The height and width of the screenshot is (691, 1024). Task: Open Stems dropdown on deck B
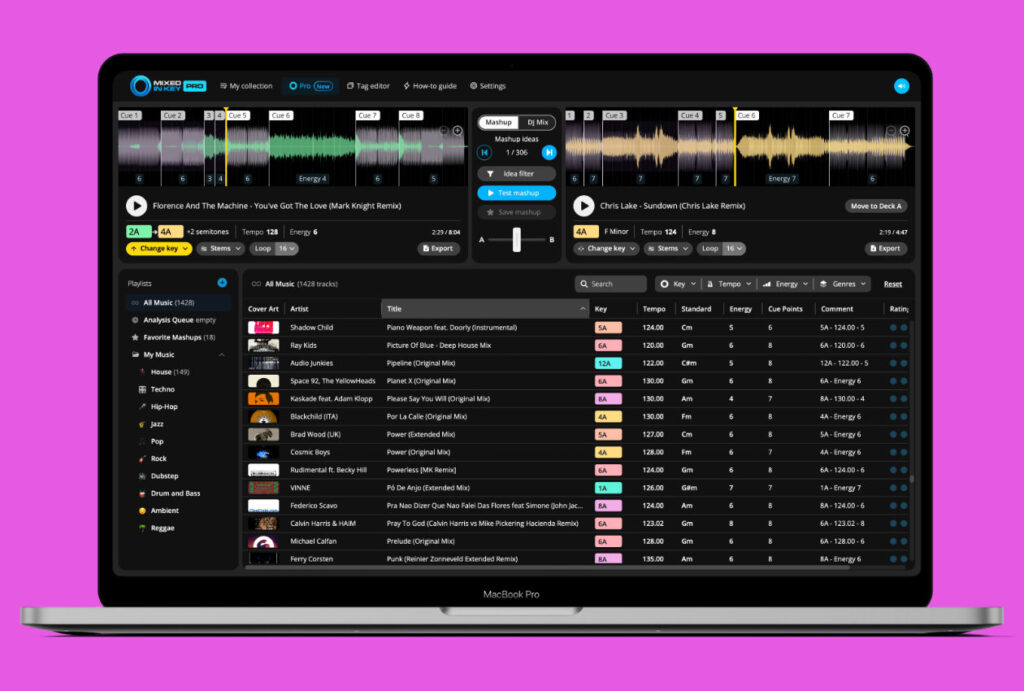click(667, 248)
